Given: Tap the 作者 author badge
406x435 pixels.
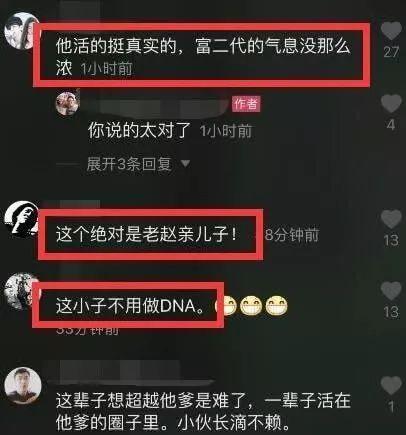Looking at the screenshot, I should coord(246,104).
